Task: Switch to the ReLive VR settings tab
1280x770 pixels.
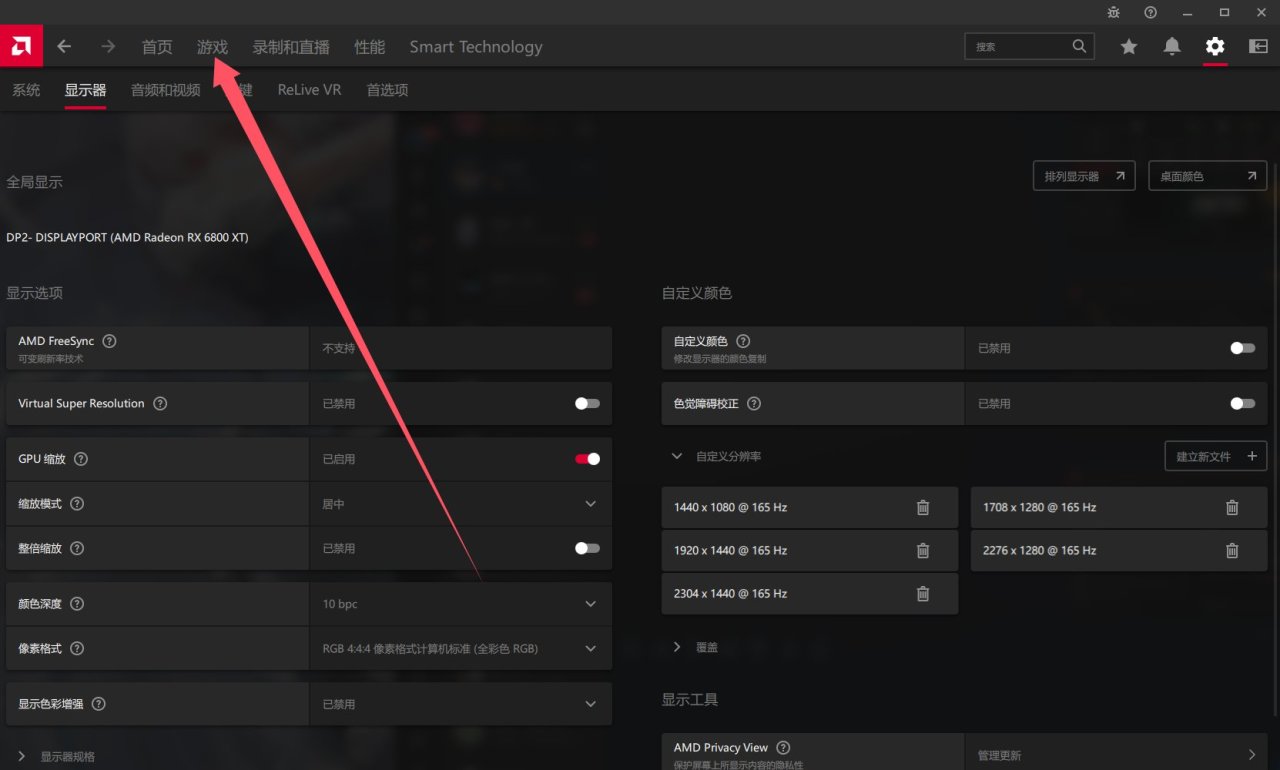Action: click(x=309, y=90)
